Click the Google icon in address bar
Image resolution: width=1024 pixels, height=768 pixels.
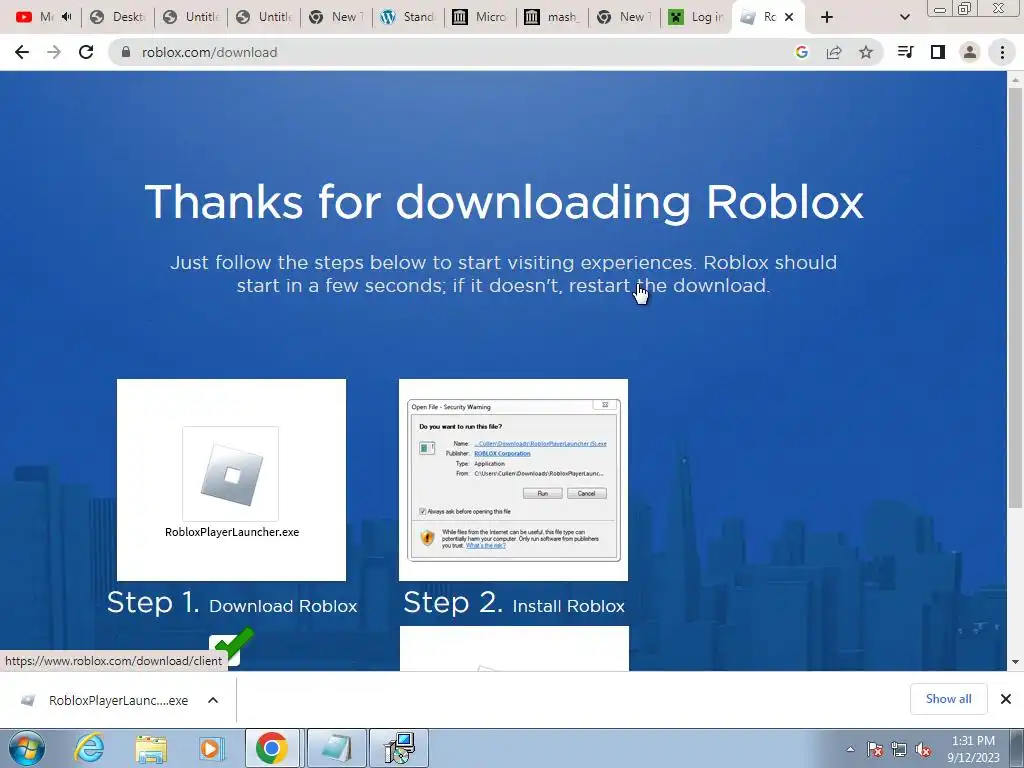pyautogui.click(x=801, y=52)
